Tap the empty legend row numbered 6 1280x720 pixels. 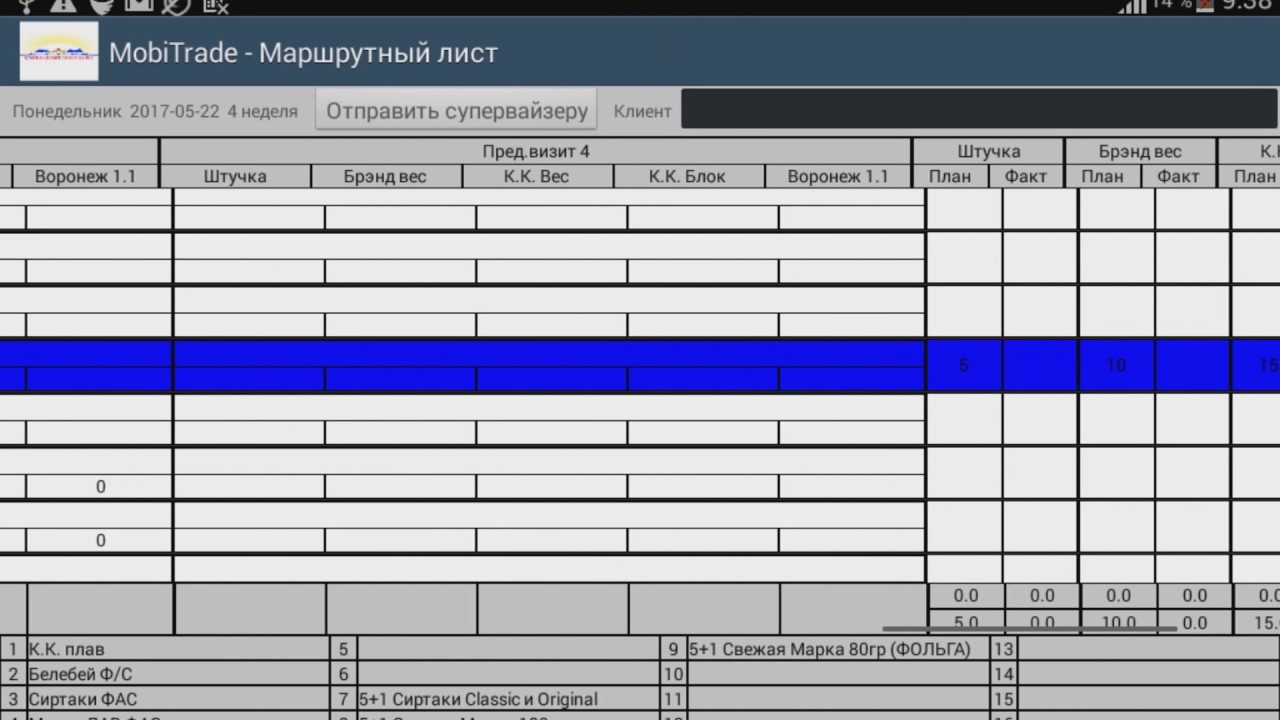point(495,674)
